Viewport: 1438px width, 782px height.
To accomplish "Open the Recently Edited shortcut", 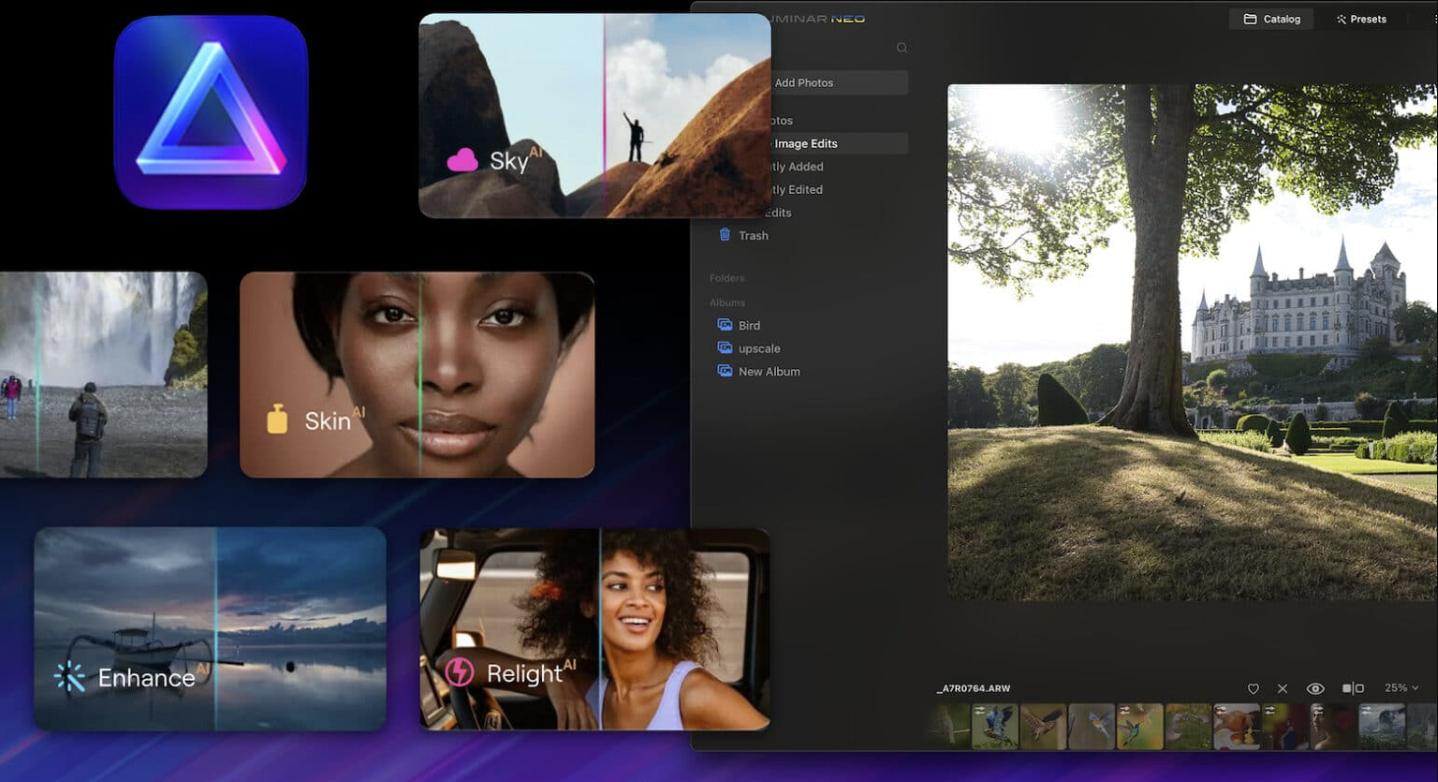I will (x=795, y=190).
